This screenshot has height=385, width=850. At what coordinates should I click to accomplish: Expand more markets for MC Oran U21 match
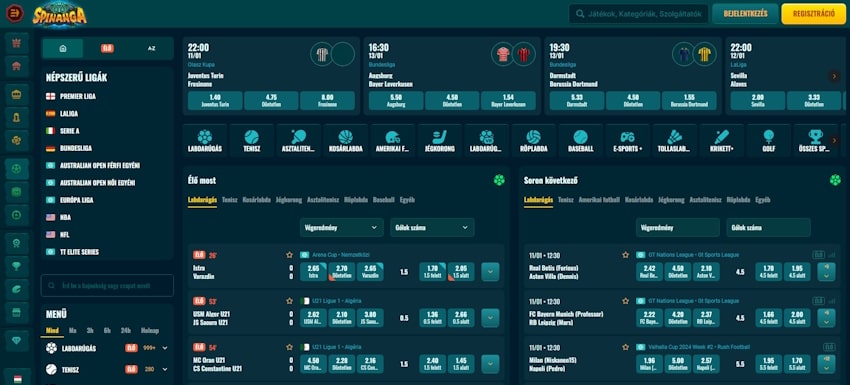(490, 364)
